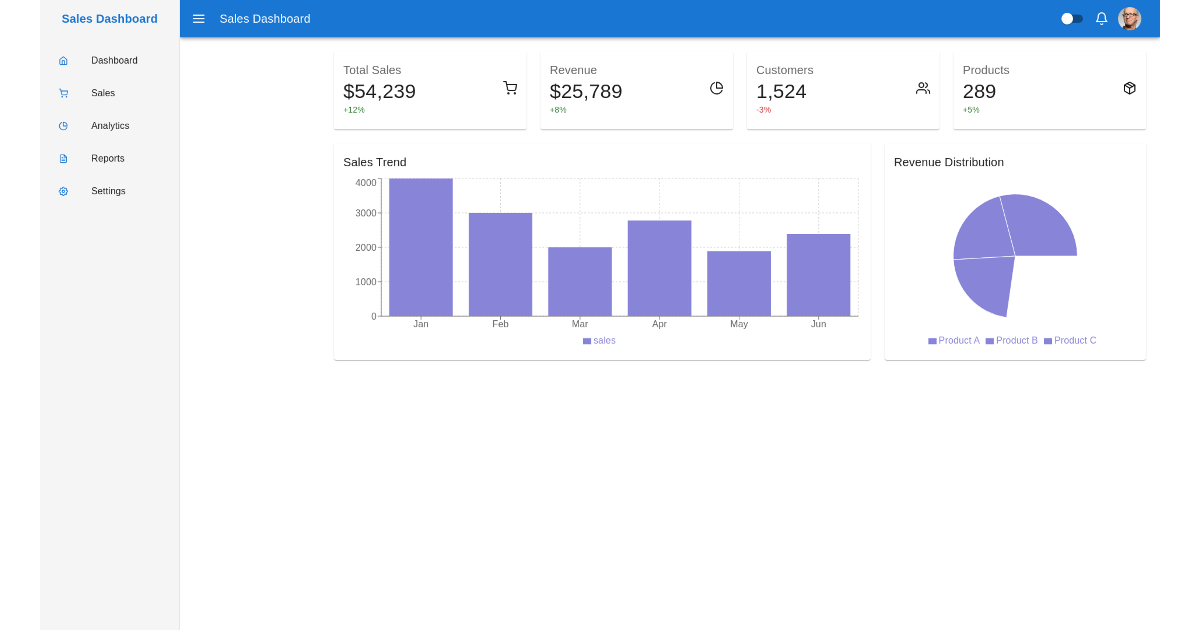Click the box icon on Products card
1200x630 pixels.
click(x=1129, y=88)
